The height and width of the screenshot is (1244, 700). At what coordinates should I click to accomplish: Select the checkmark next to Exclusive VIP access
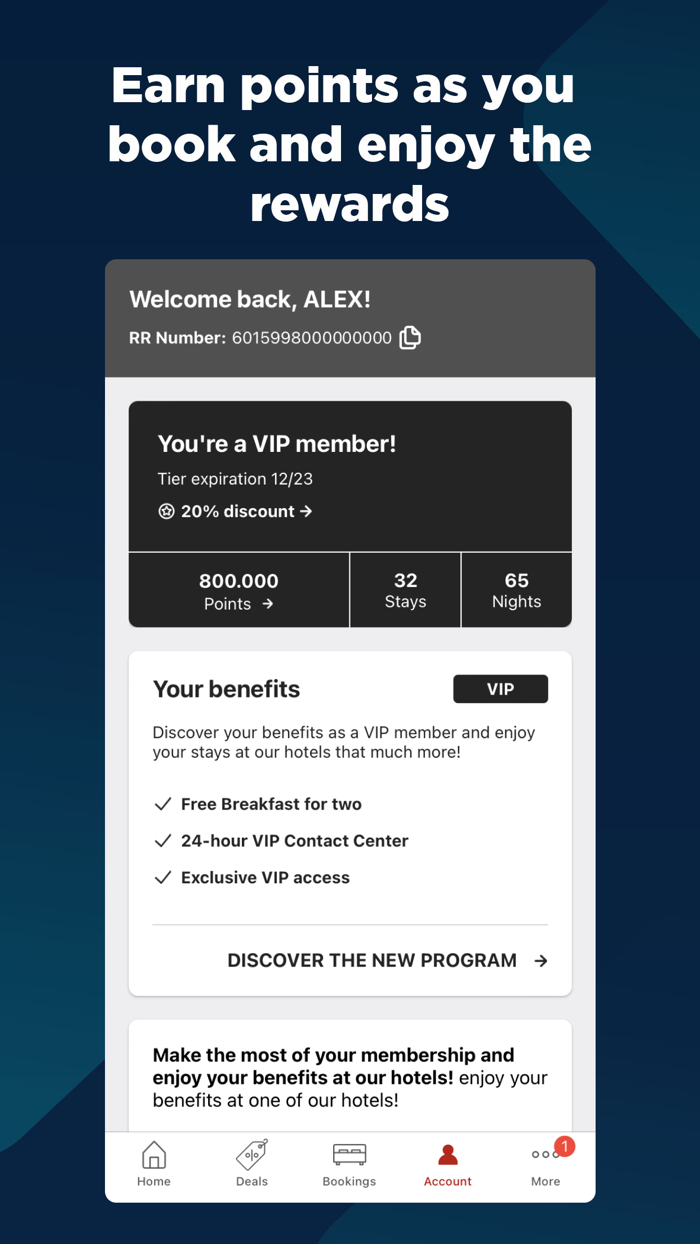pyautogui.click(x=163, y=877)
